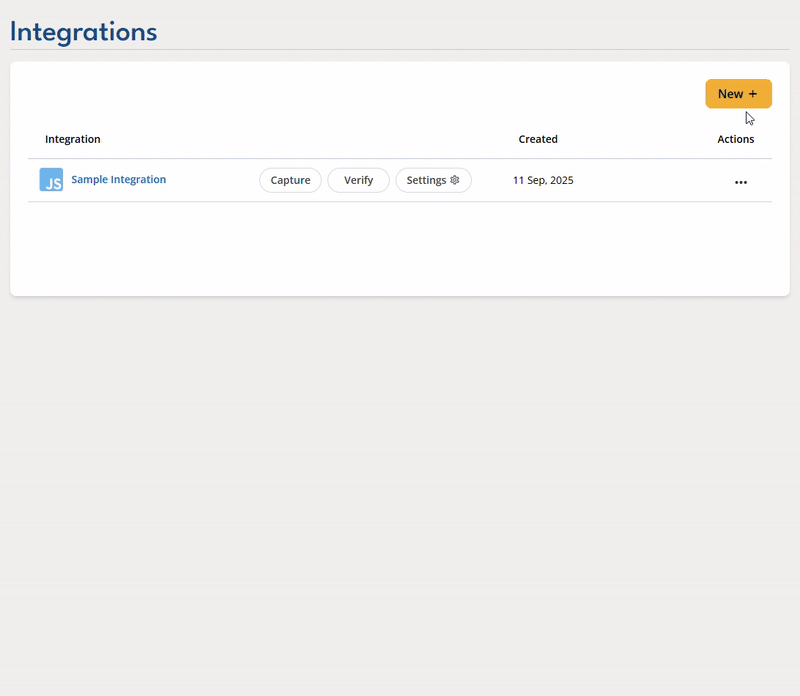
Task: Click the word Settings in the Settings pill
Action: click(x=426, y=180)
